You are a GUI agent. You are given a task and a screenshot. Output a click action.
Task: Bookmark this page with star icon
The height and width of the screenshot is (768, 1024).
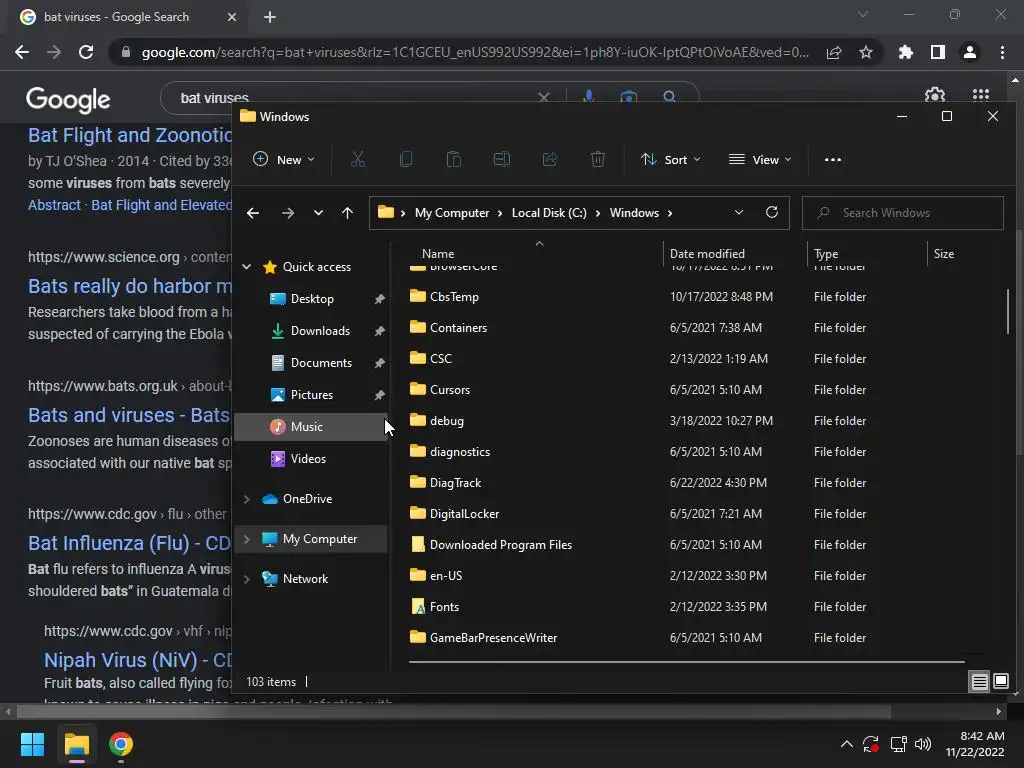[x=866, y=52]
